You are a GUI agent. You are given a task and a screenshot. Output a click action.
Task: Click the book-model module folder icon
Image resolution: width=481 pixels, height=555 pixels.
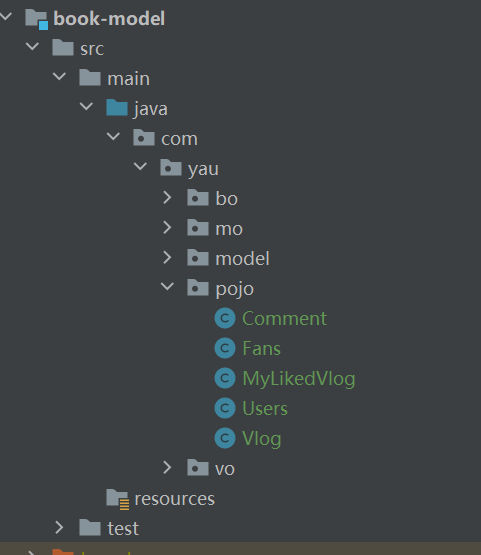tap(36, 19)
